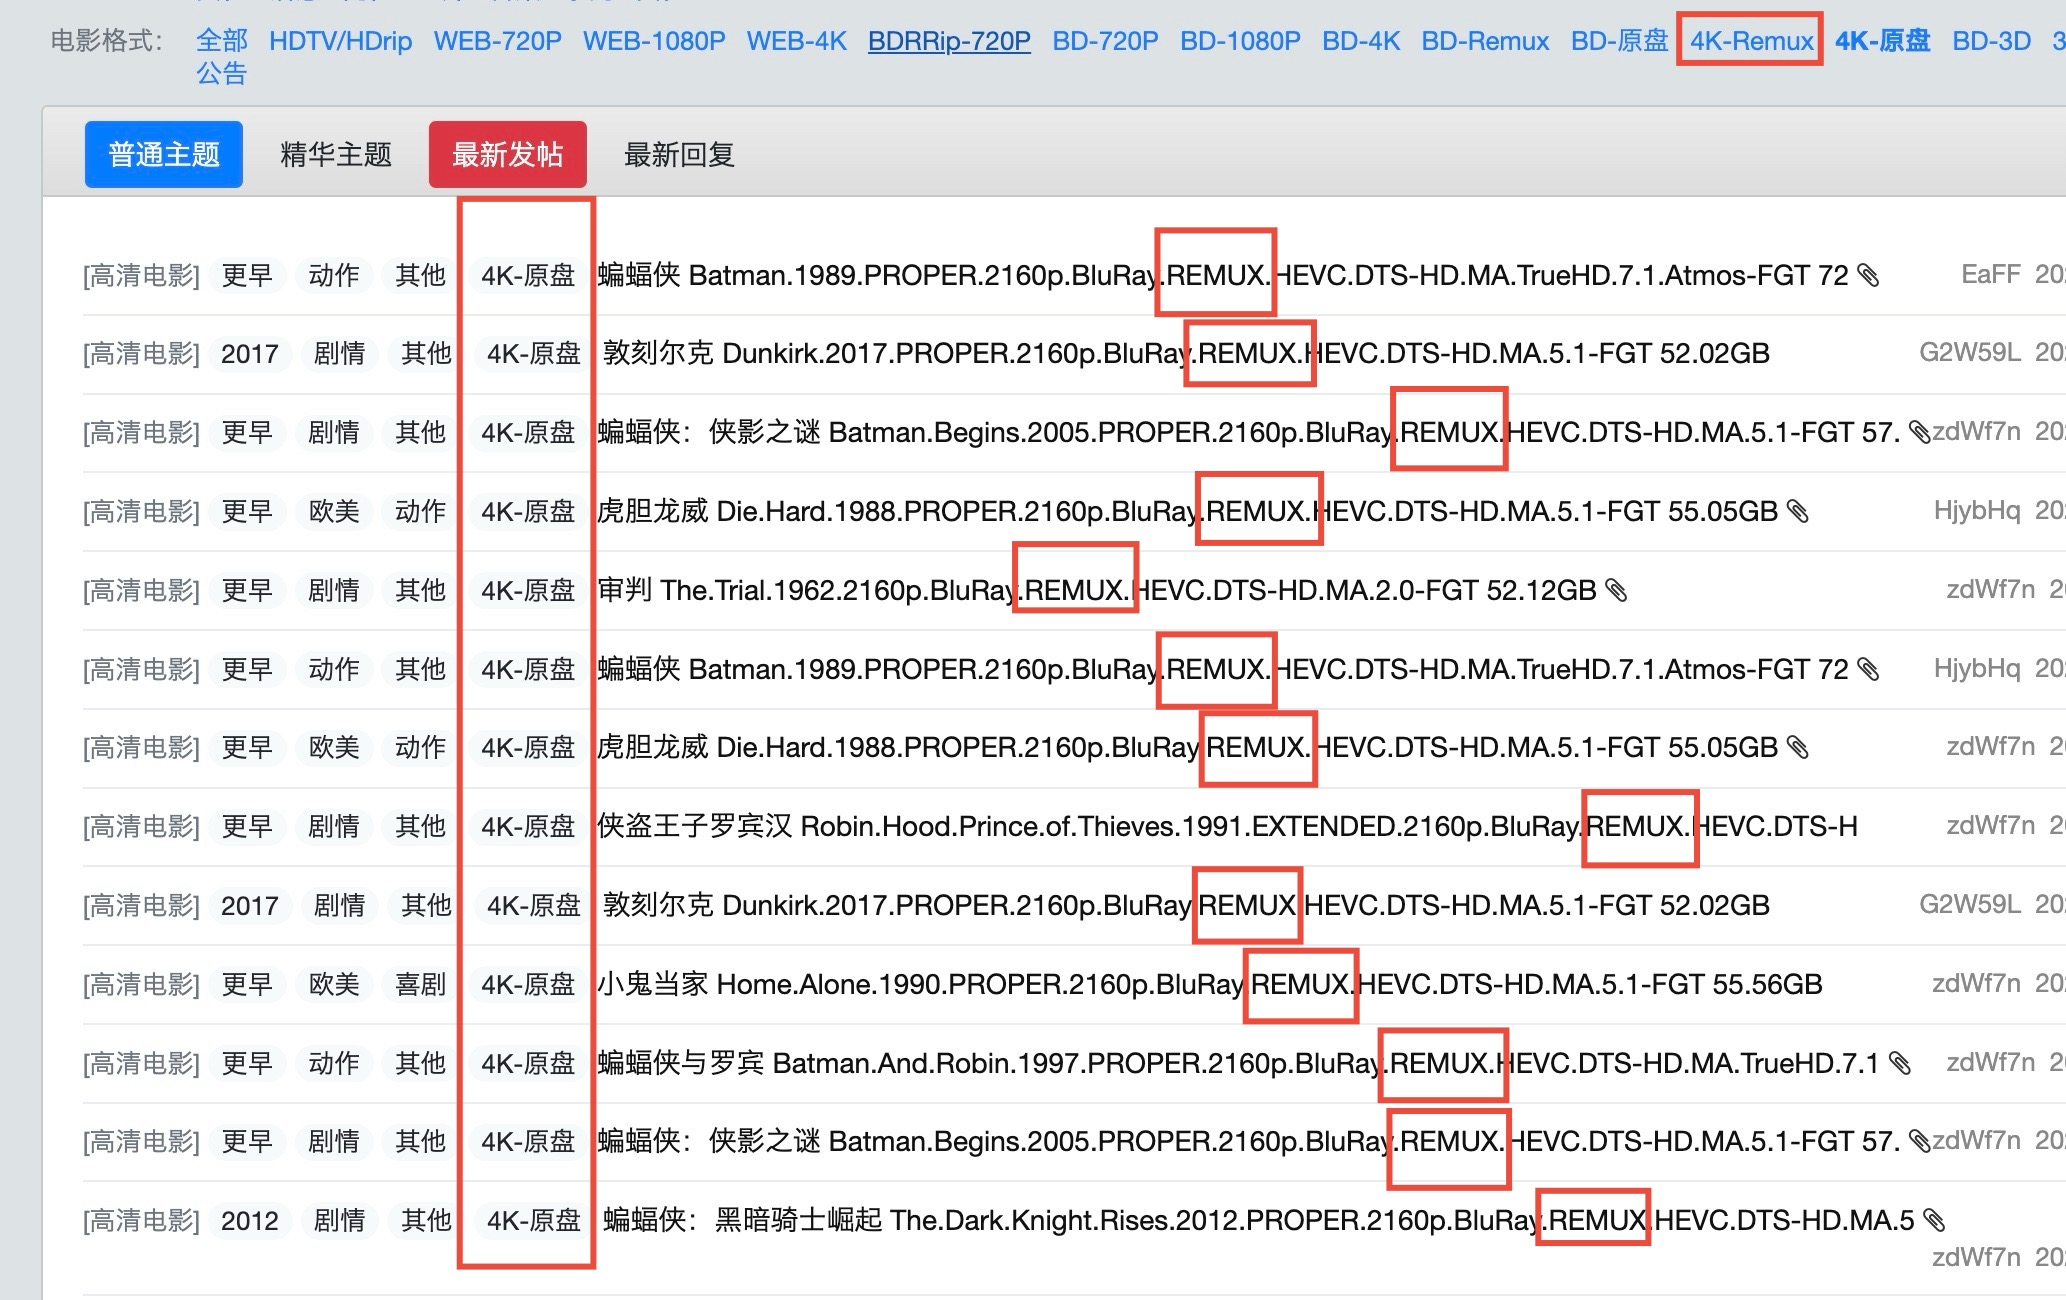
Task: Click attachment icon on Dark Knight Rises row
Action: pyautogui.click(x=1934, y=1220)
